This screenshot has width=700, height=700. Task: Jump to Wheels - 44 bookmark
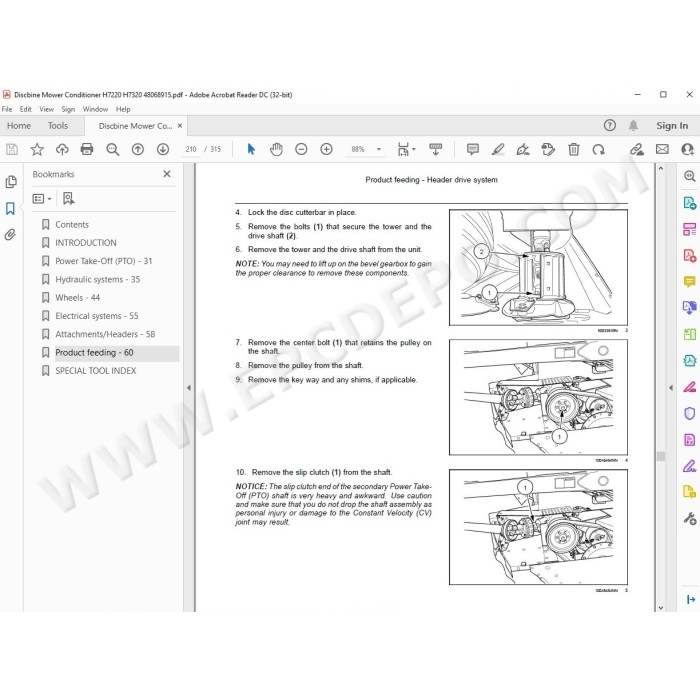pos(77,298)
